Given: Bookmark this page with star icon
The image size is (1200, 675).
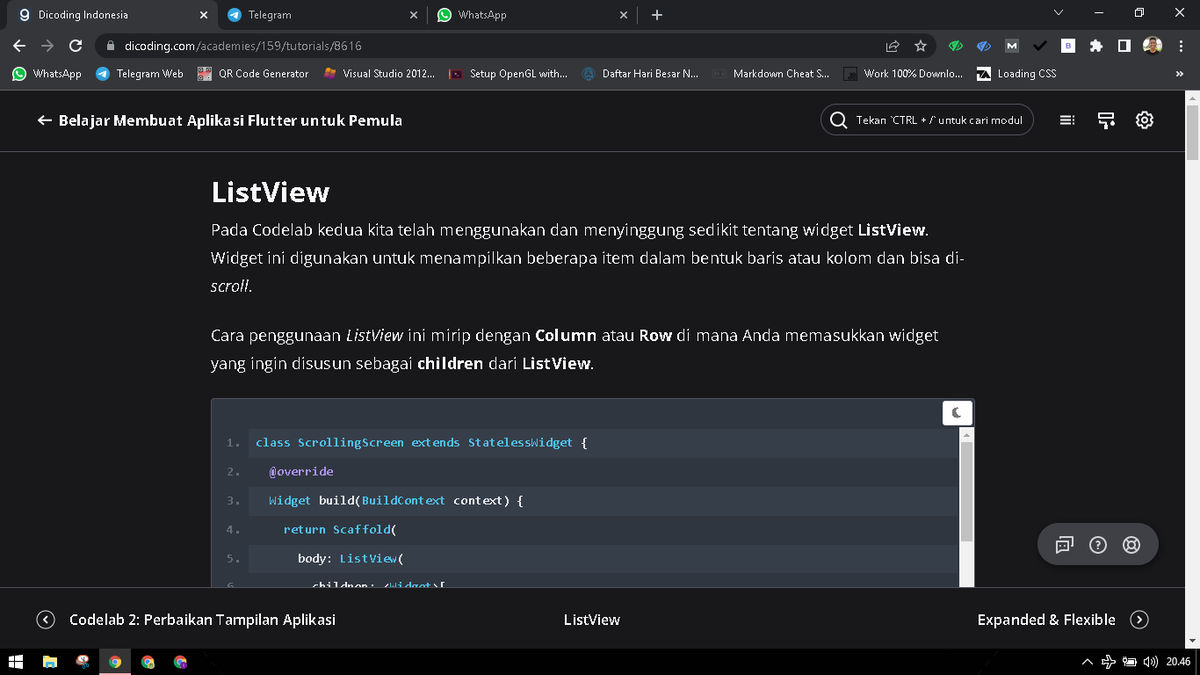Looking at the screenshot, I should tap(920, 46).
